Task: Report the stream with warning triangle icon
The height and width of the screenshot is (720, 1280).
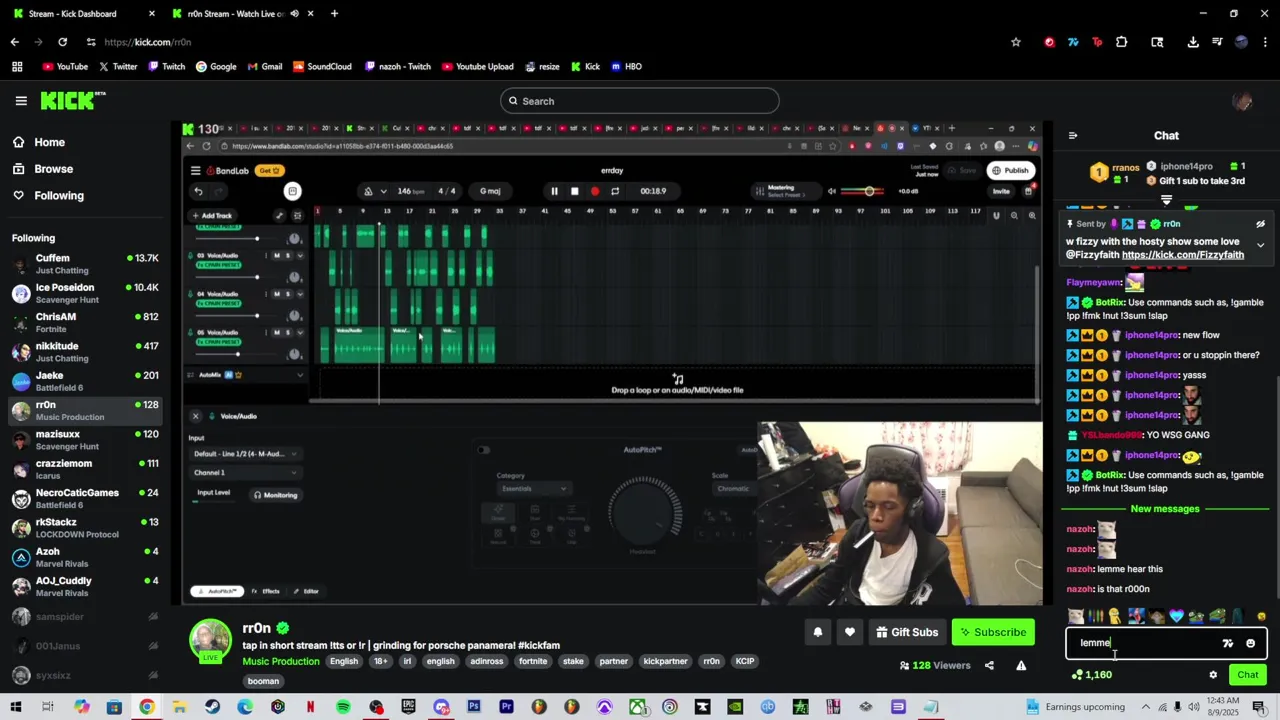Action: [x=1021, y=665]
